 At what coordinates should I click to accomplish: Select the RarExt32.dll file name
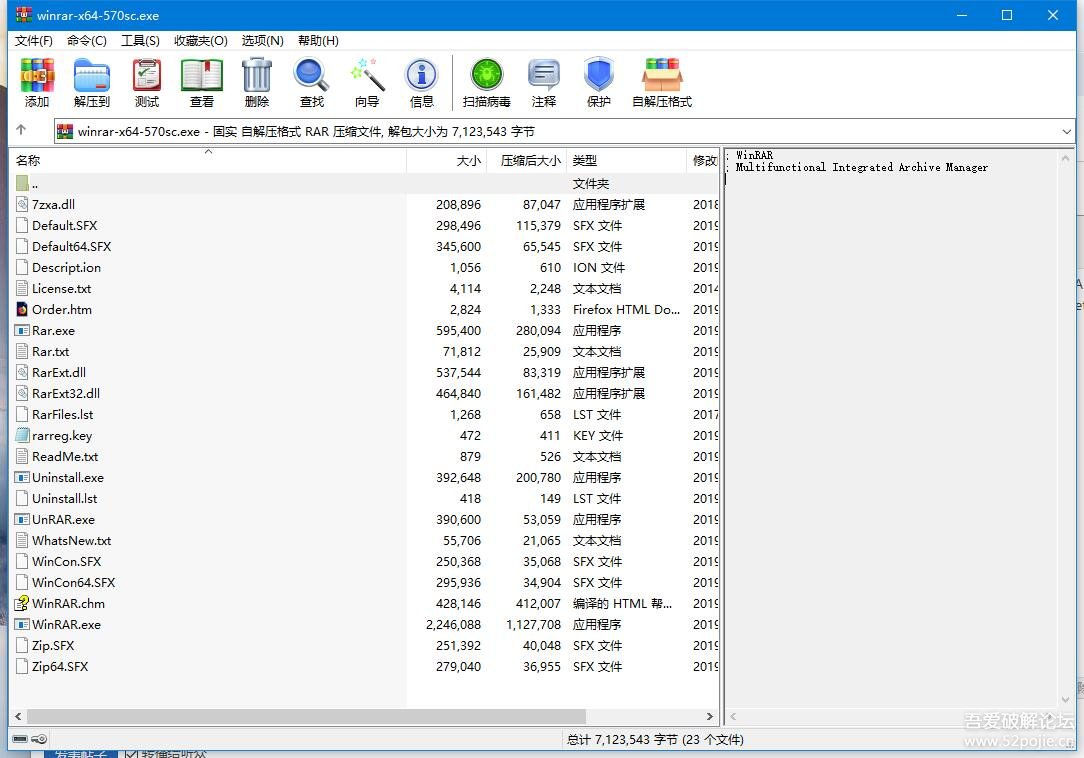tap(66, 394)
